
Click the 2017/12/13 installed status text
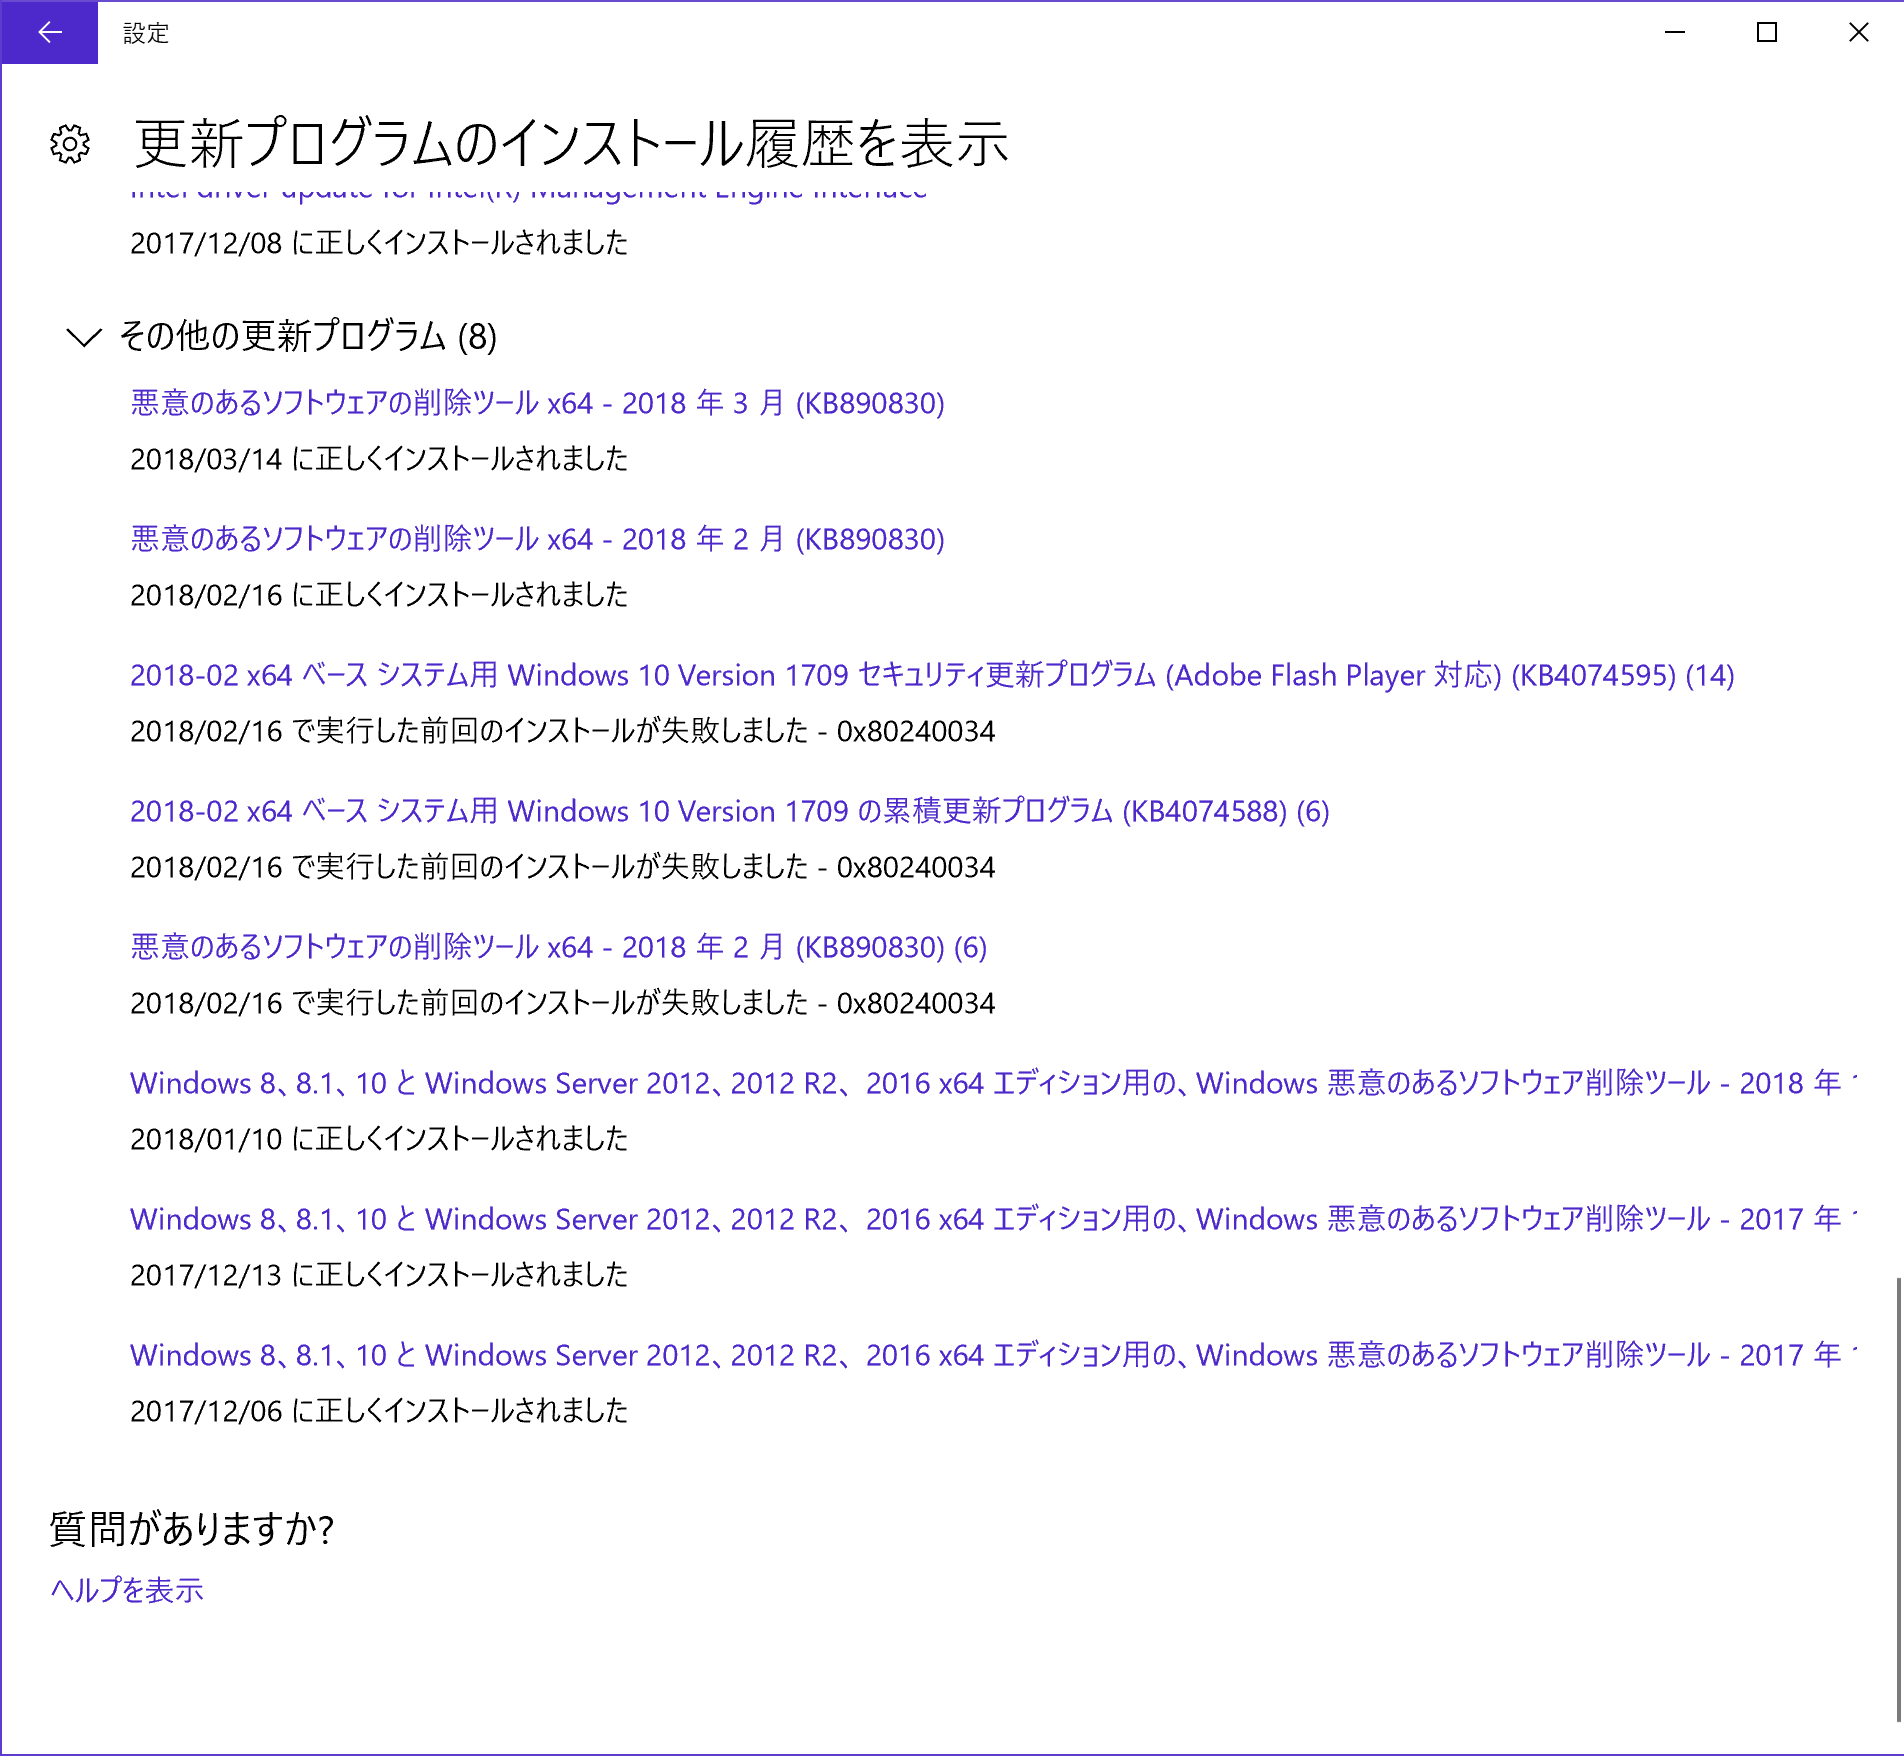pyautogui.click(x=379, y=1275)
